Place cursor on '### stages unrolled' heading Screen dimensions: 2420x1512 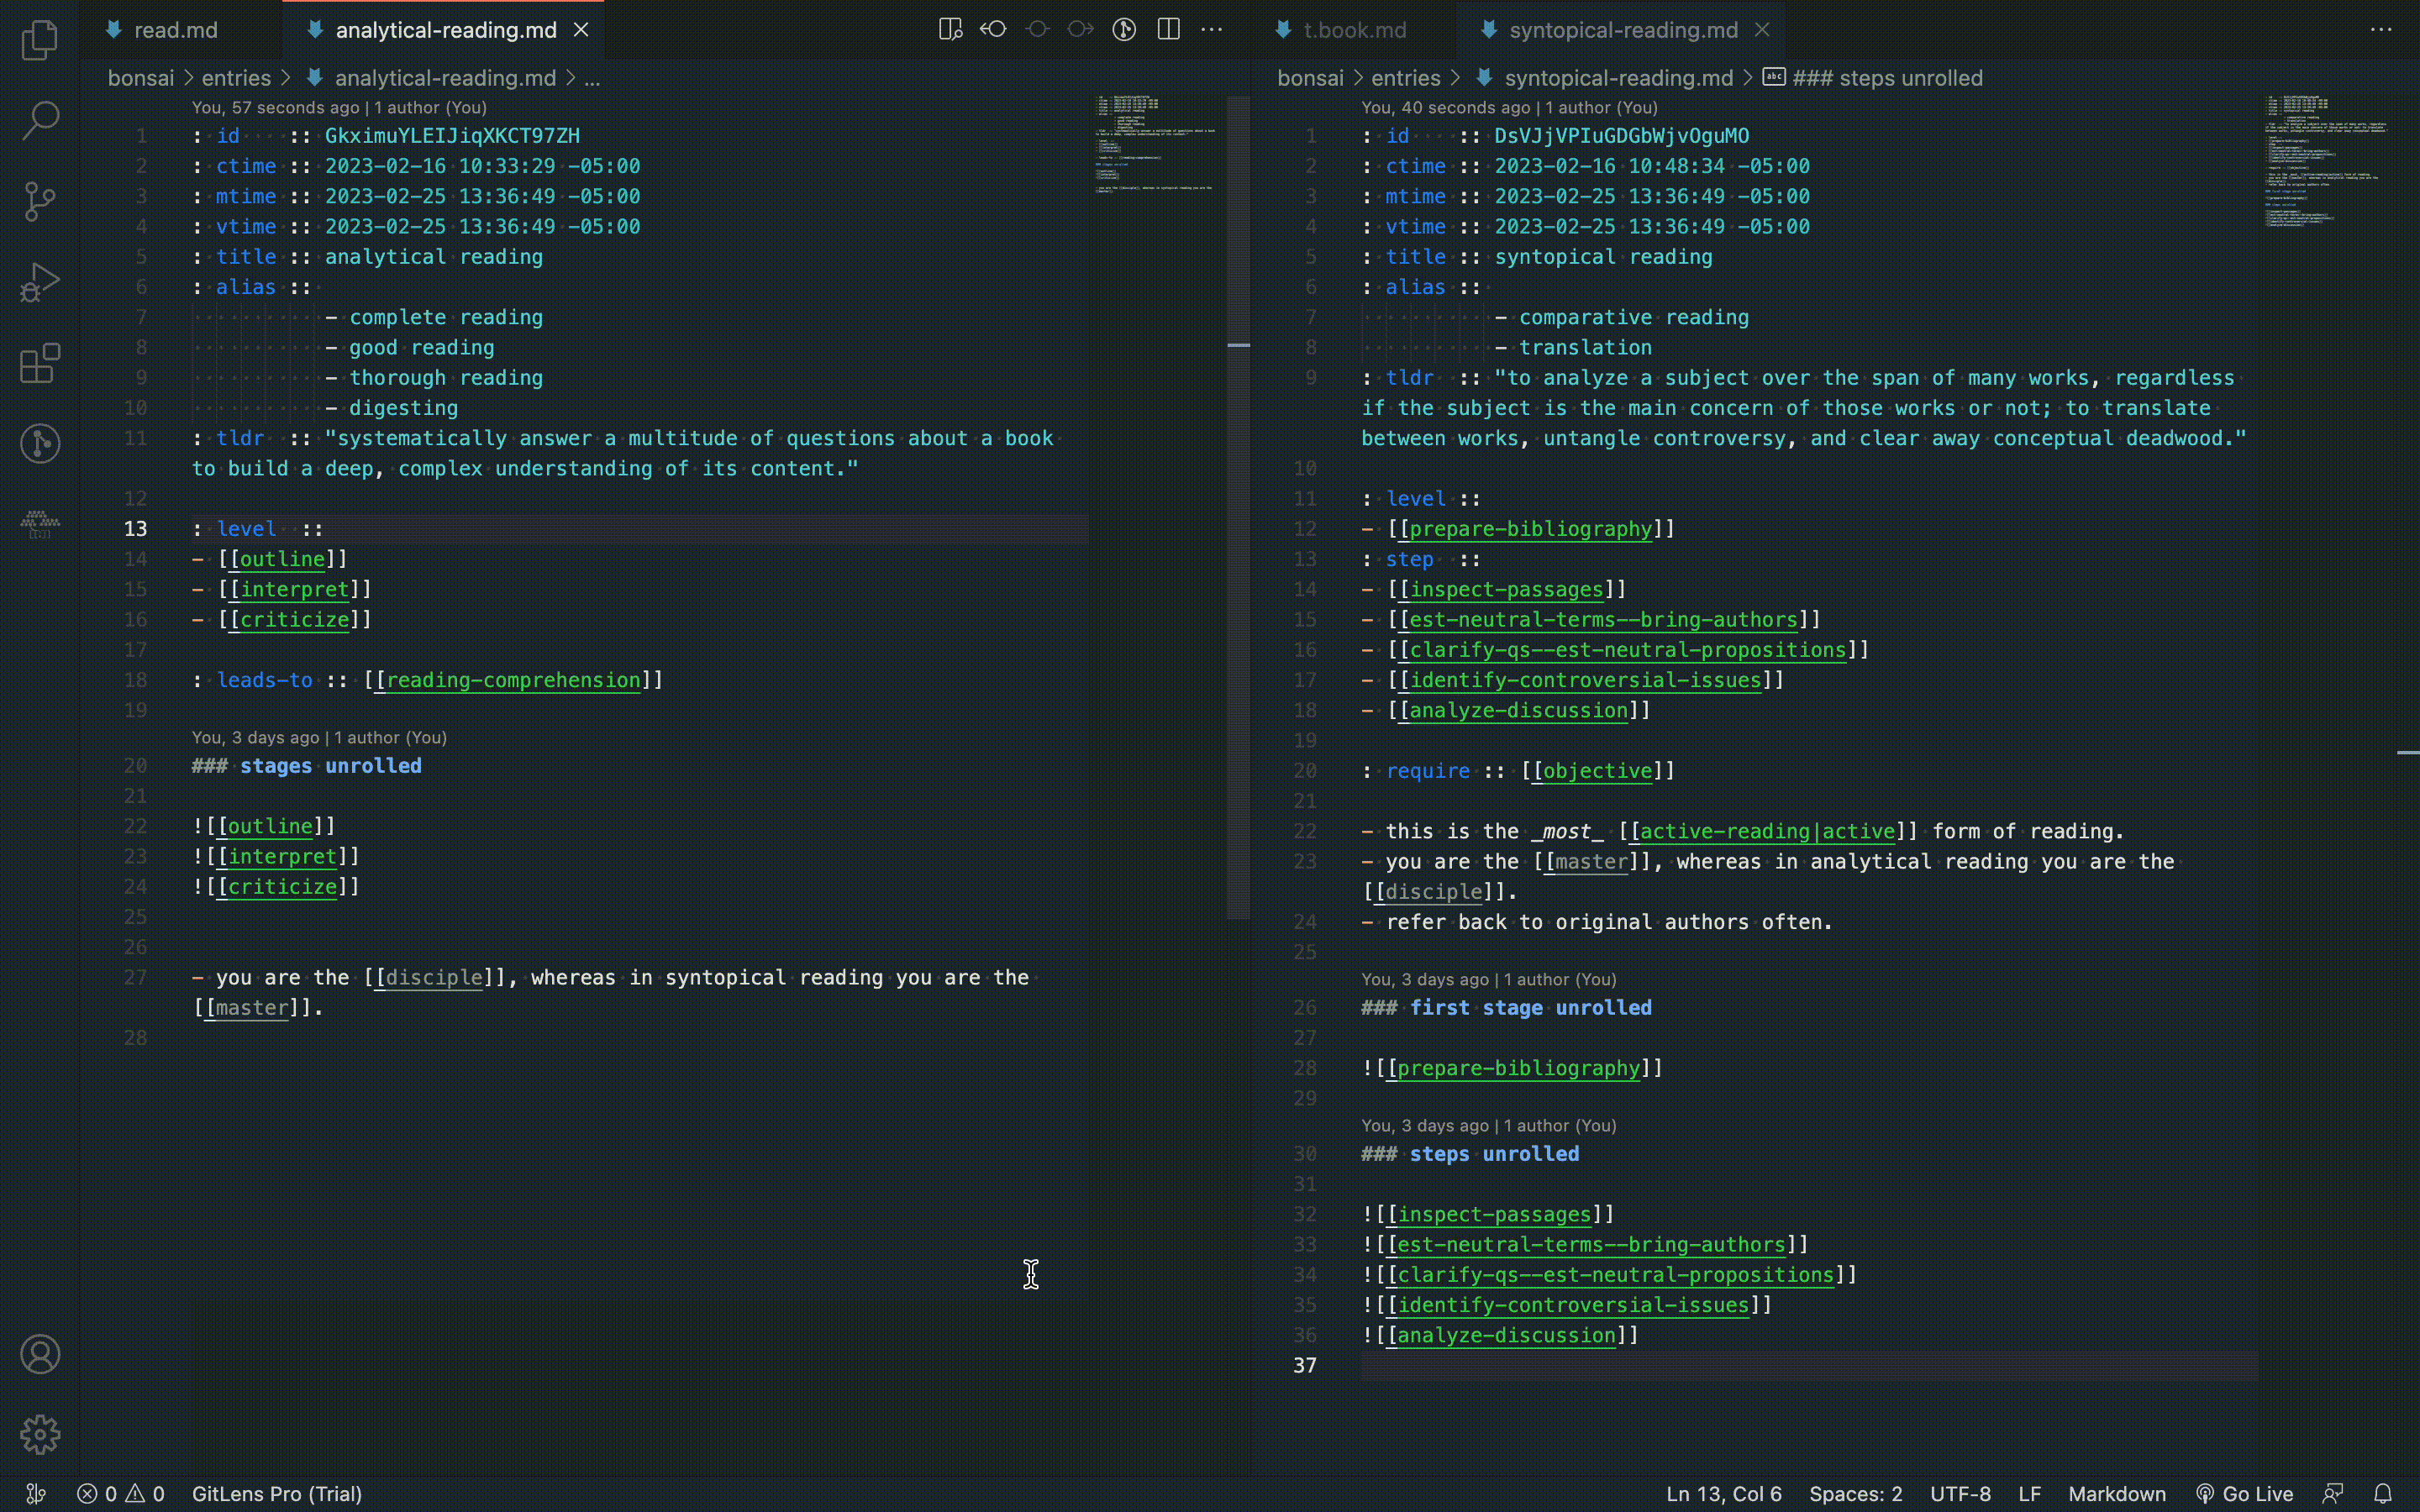pyautogui.click(x=307, y=766)
